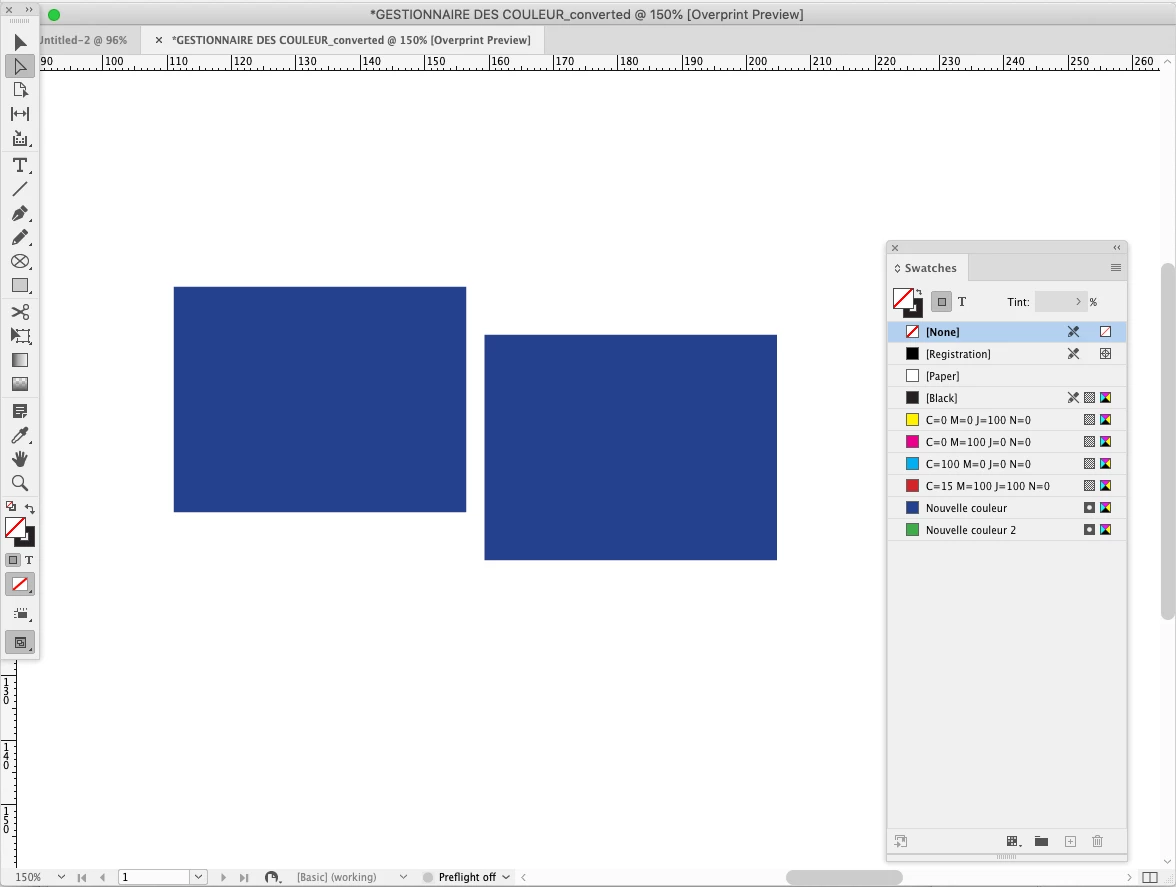Select the Gap tool
Viewport: 1176px width, 887px height.
[x=20, y=114]
